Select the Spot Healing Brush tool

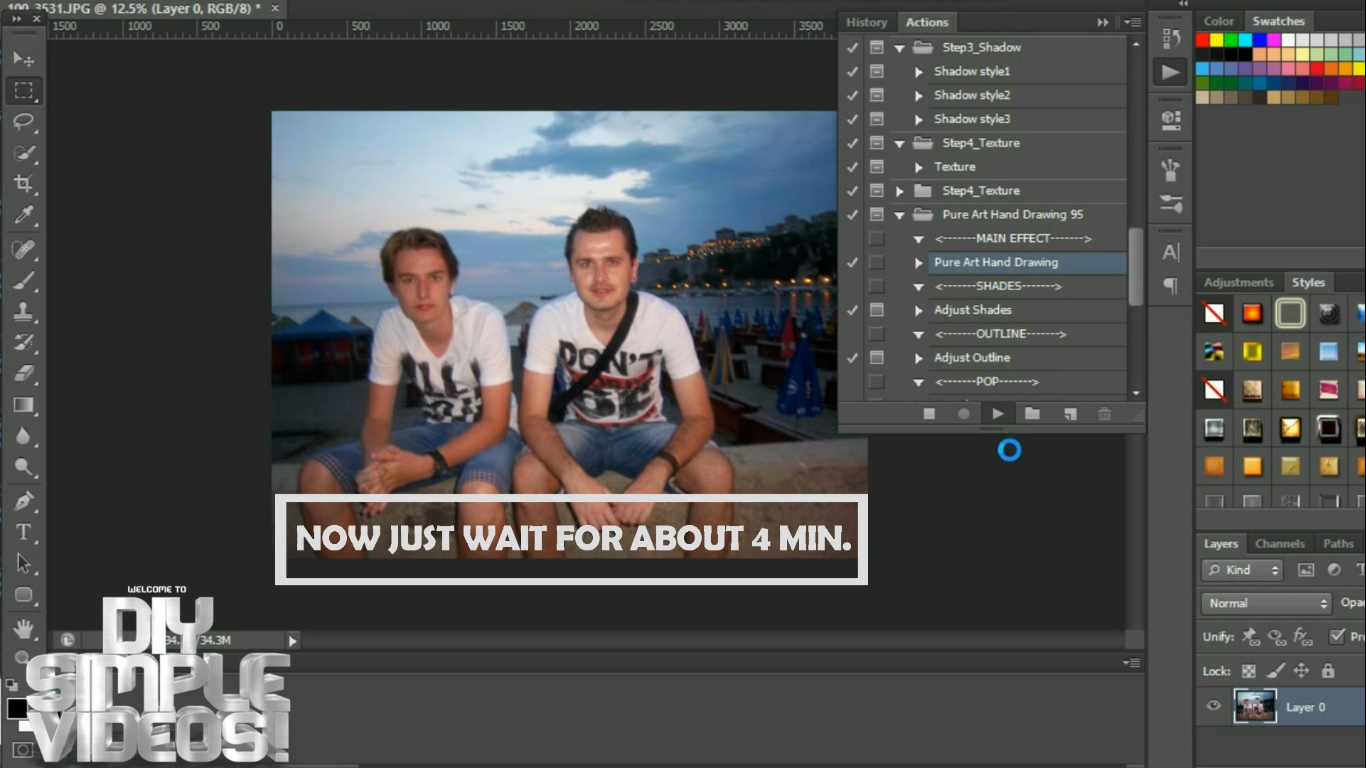tap(23, 249)
